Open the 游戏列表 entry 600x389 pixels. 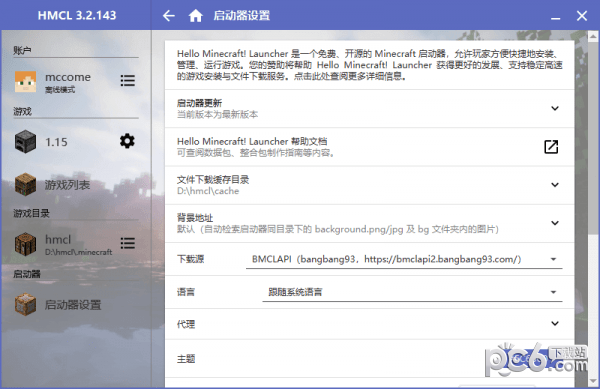click(76, 184)
